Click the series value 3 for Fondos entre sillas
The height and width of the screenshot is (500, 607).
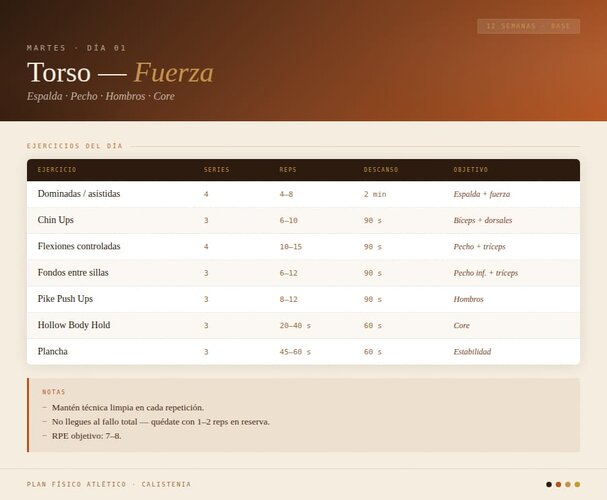coord(206,273)
